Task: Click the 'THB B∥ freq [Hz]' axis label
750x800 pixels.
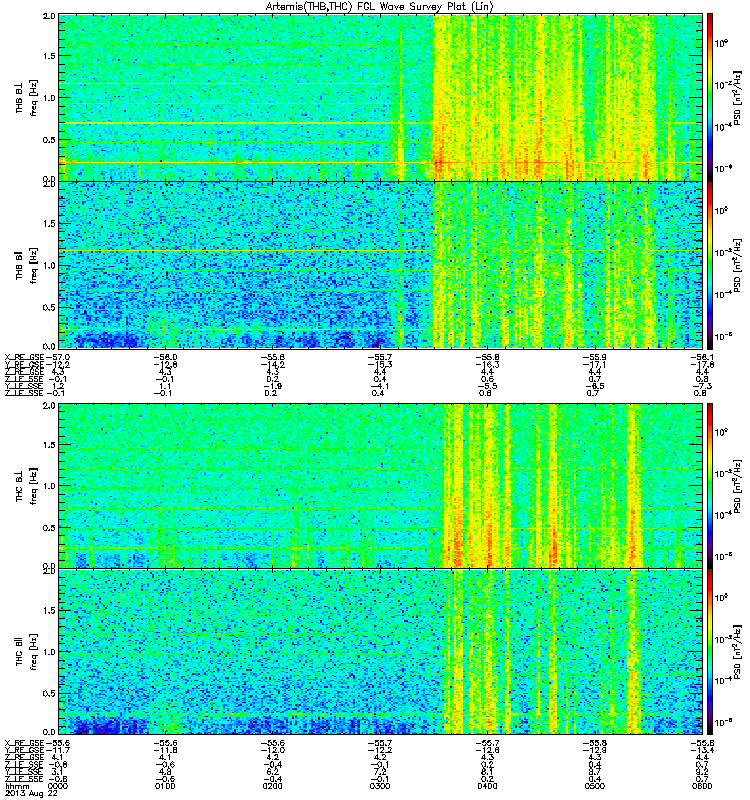Action: 26,265
